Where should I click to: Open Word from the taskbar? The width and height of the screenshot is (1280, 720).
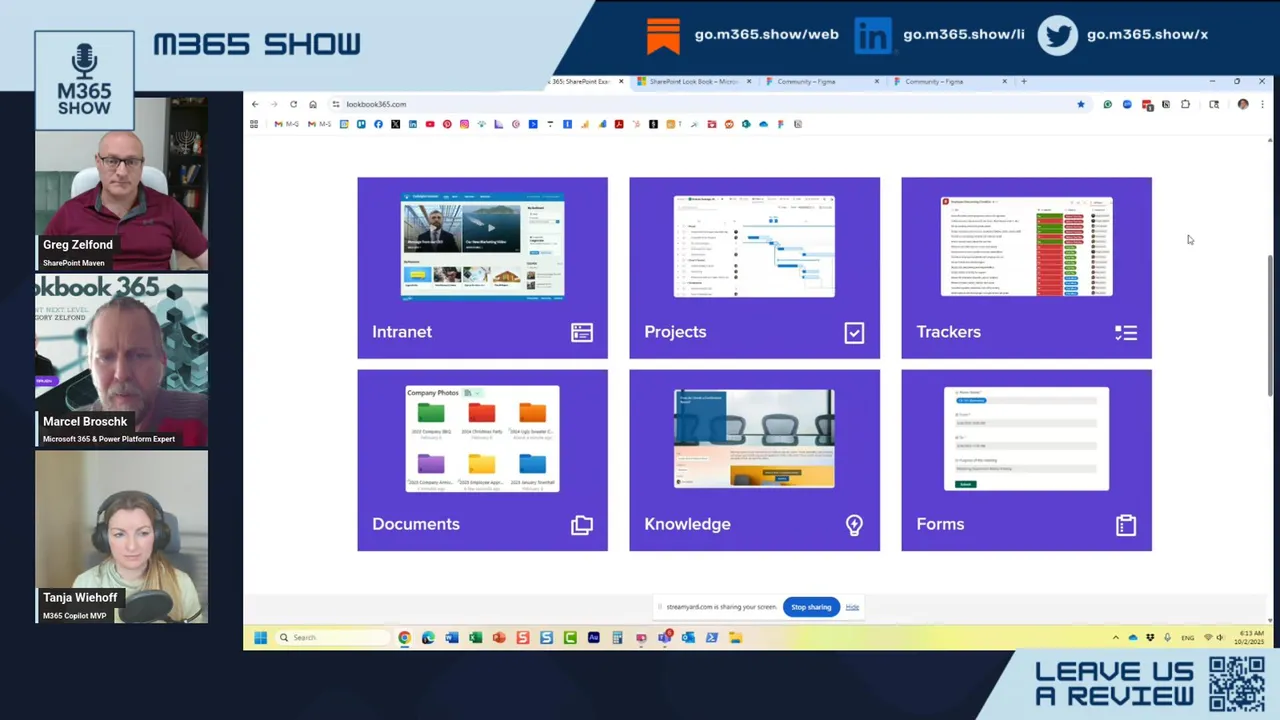pos(452,637)
